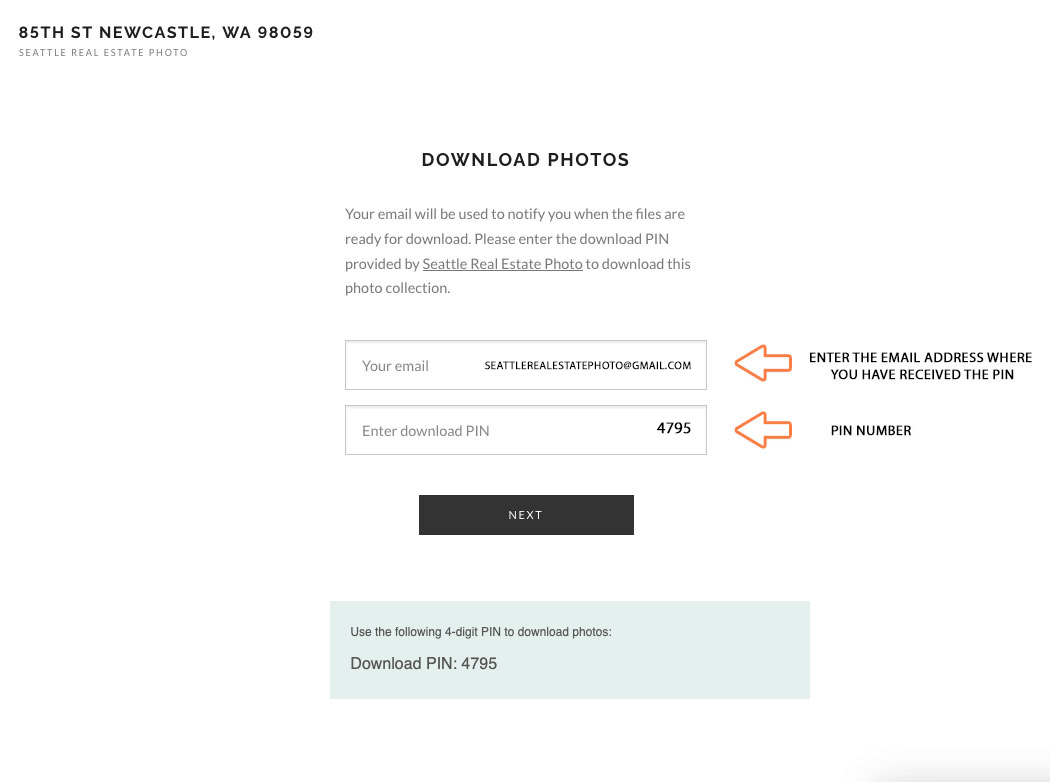Click the 'DOWNLOAD PHOTOS' heading

(525, 159)
